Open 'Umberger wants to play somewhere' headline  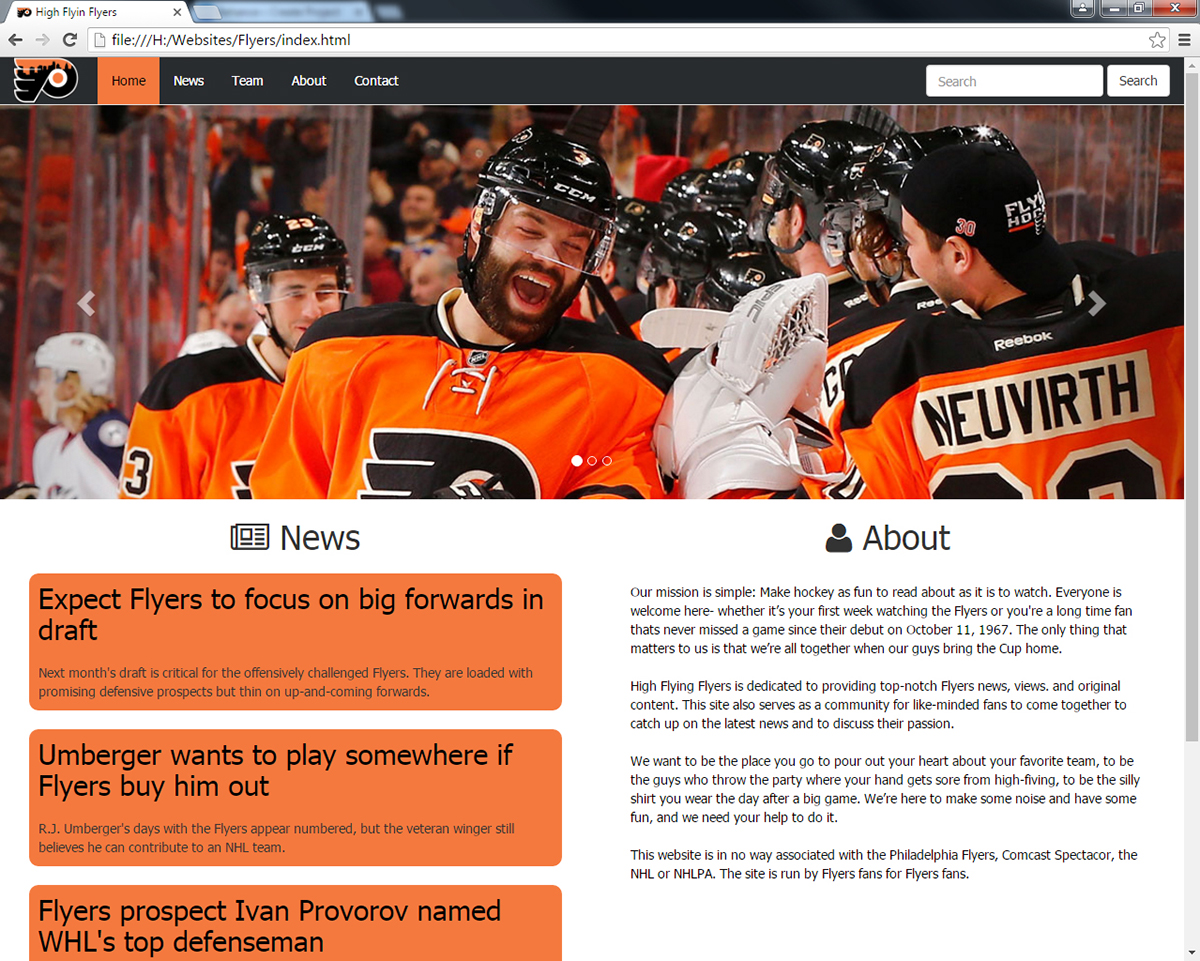pyautogui.click(x=276, y=770)
